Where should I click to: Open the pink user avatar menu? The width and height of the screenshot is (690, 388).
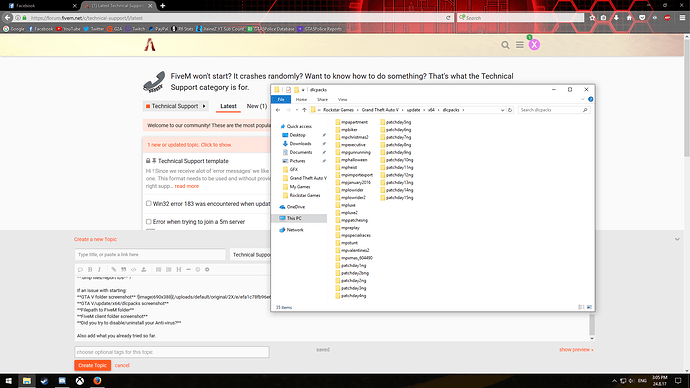[x=534, y=44]
